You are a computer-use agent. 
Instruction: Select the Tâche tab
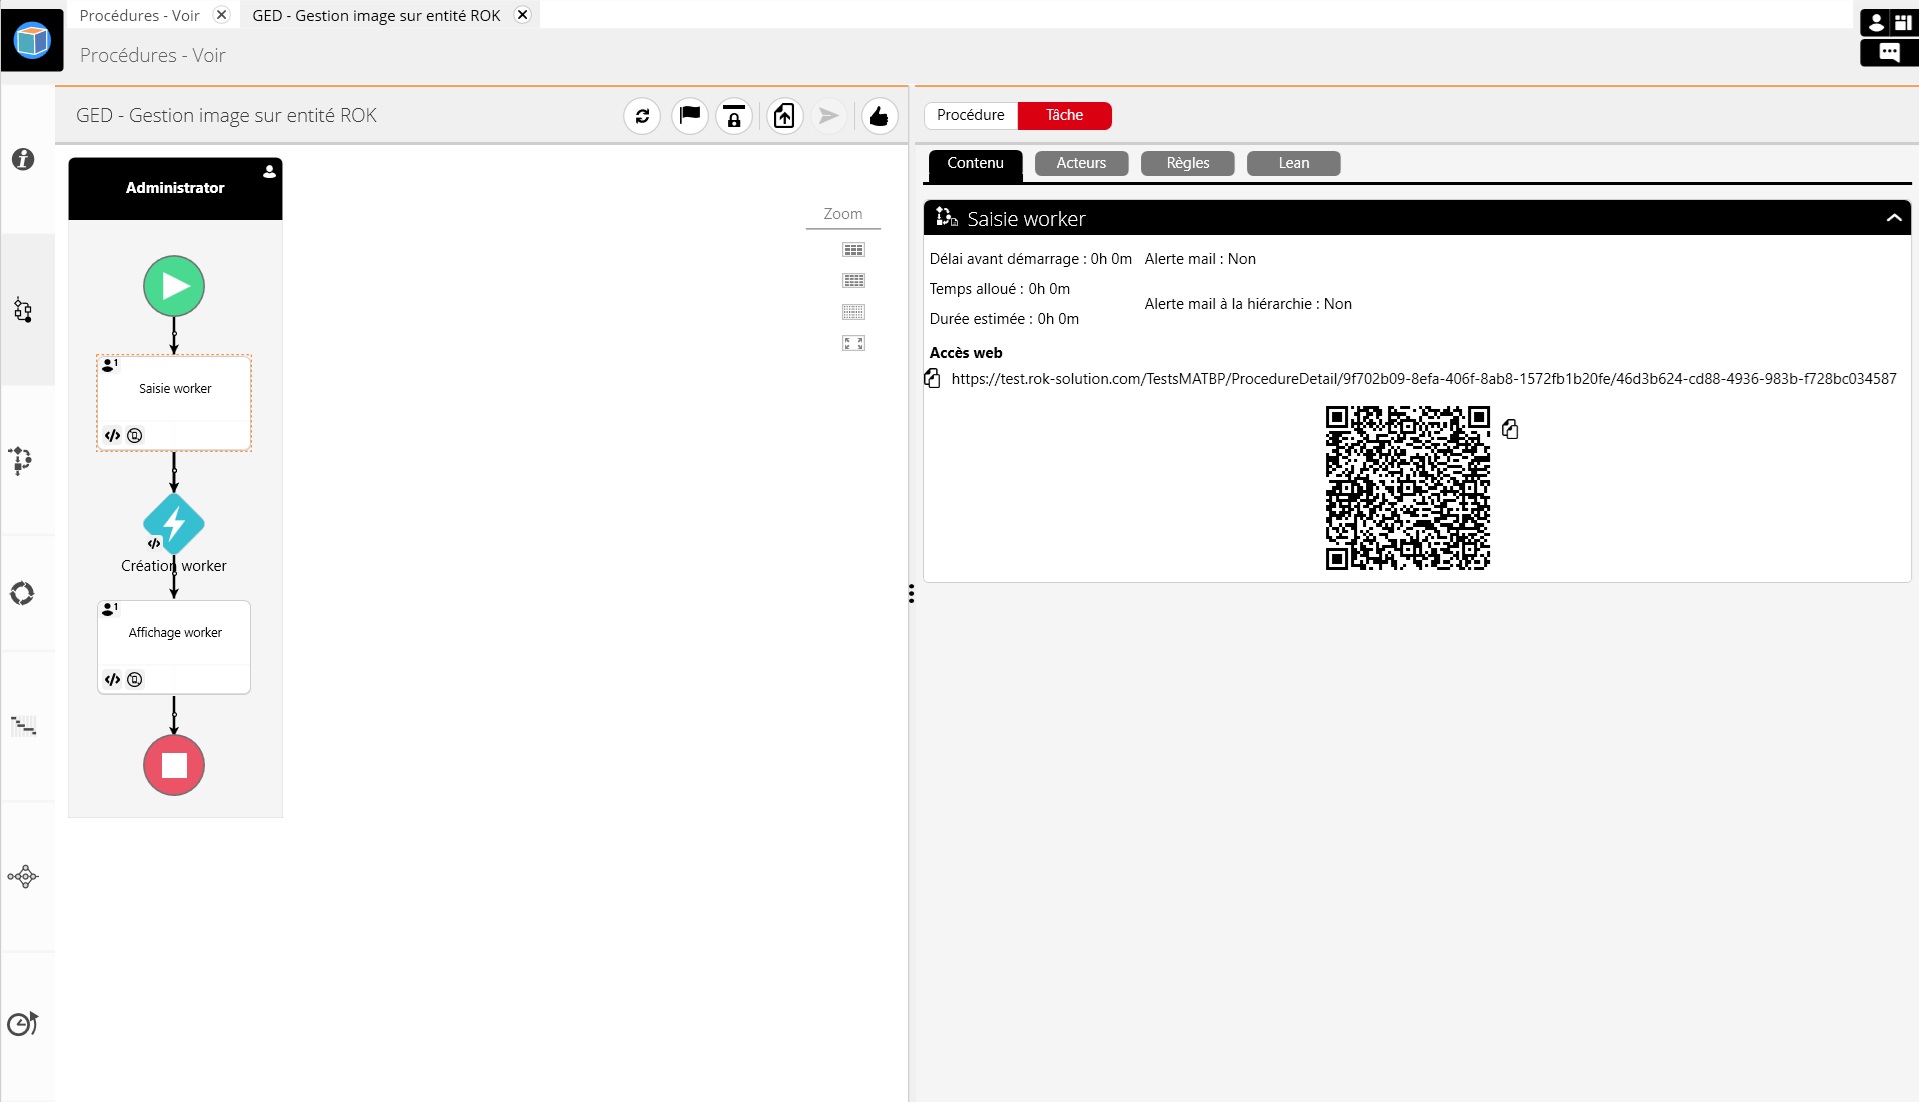tap(1064, 115)
